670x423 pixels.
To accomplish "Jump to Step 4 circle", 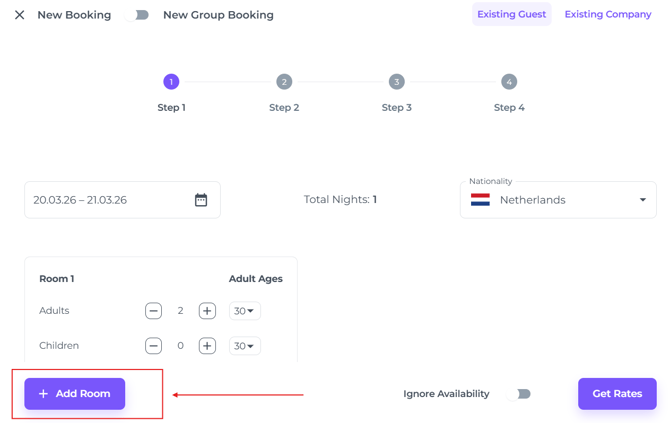I will coord(509,82).
